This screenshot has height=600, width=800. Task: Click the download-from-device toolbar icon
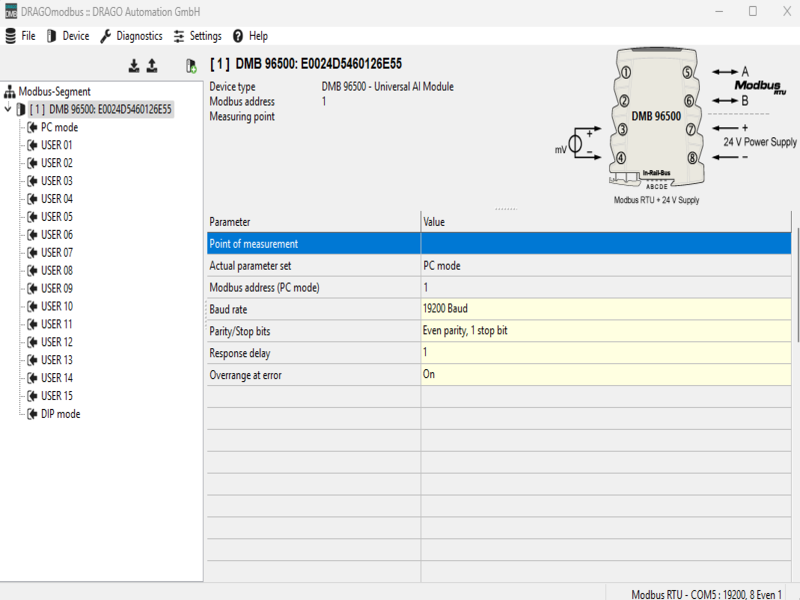134,66
